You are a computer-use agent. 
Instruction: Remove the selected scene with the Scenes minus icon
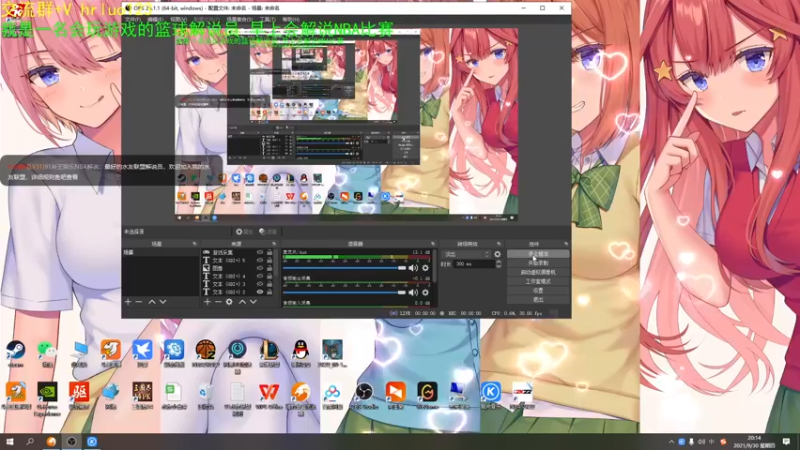pos(139,302)
